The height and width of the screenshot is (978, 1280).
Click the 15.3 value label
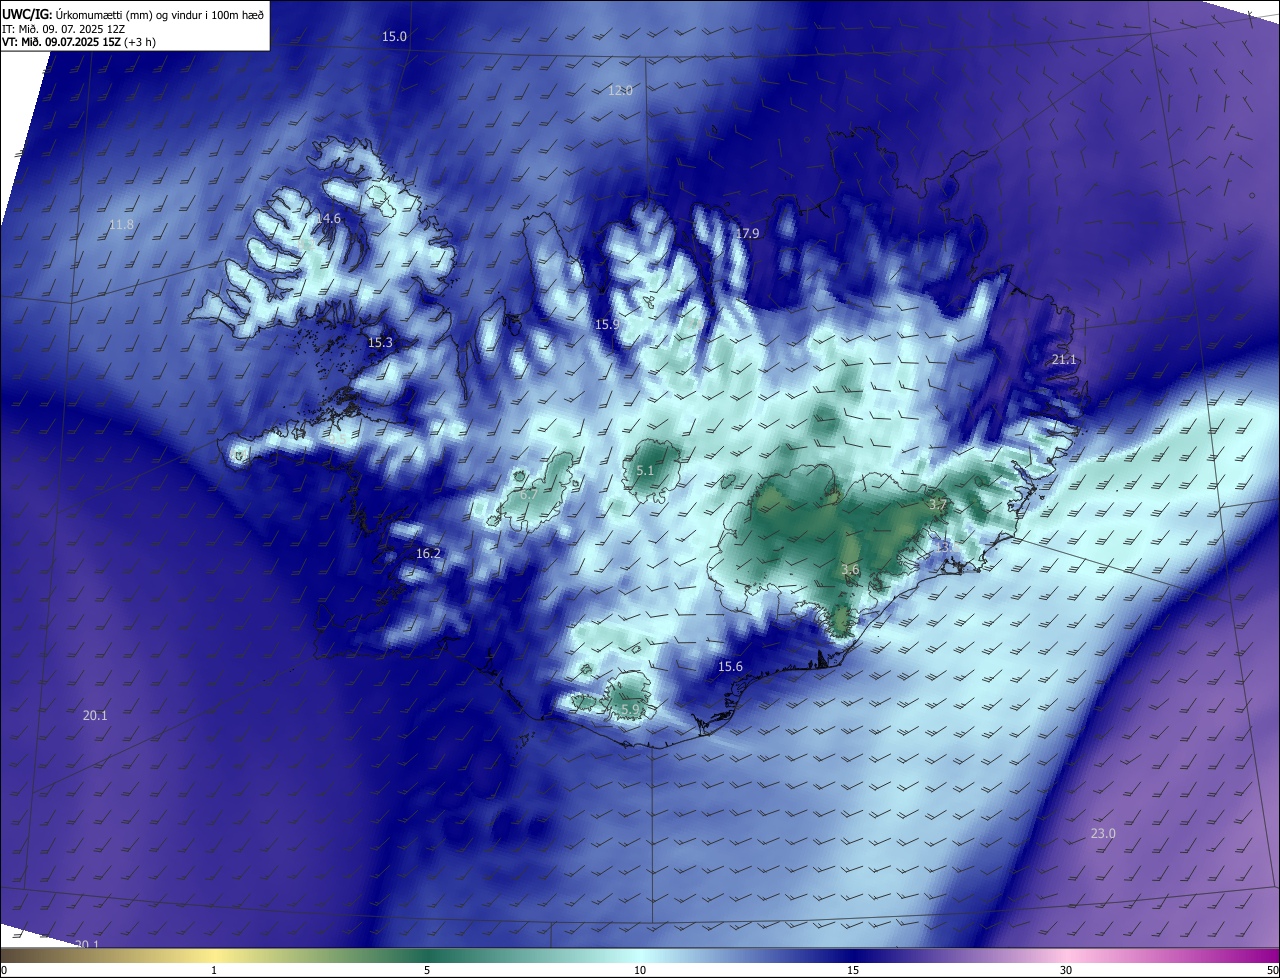point(380,342)
